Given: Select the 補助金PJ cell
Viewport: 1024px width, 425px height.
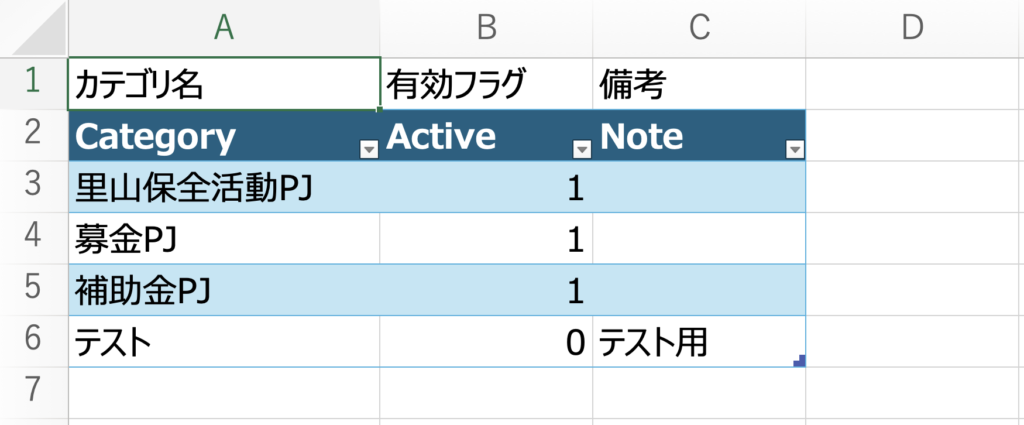Looking at the screenshot, I should pos(224,290).
